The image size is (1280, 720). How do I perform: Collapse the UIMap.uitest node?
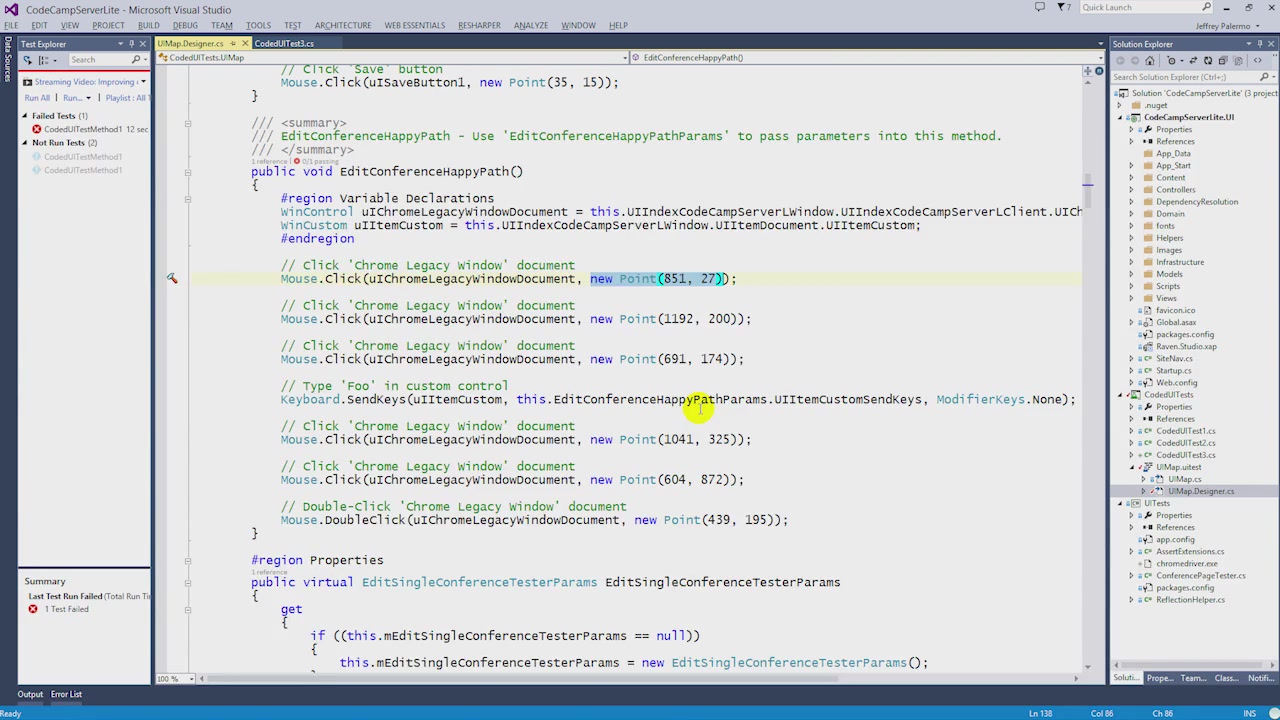[1132, 467]
